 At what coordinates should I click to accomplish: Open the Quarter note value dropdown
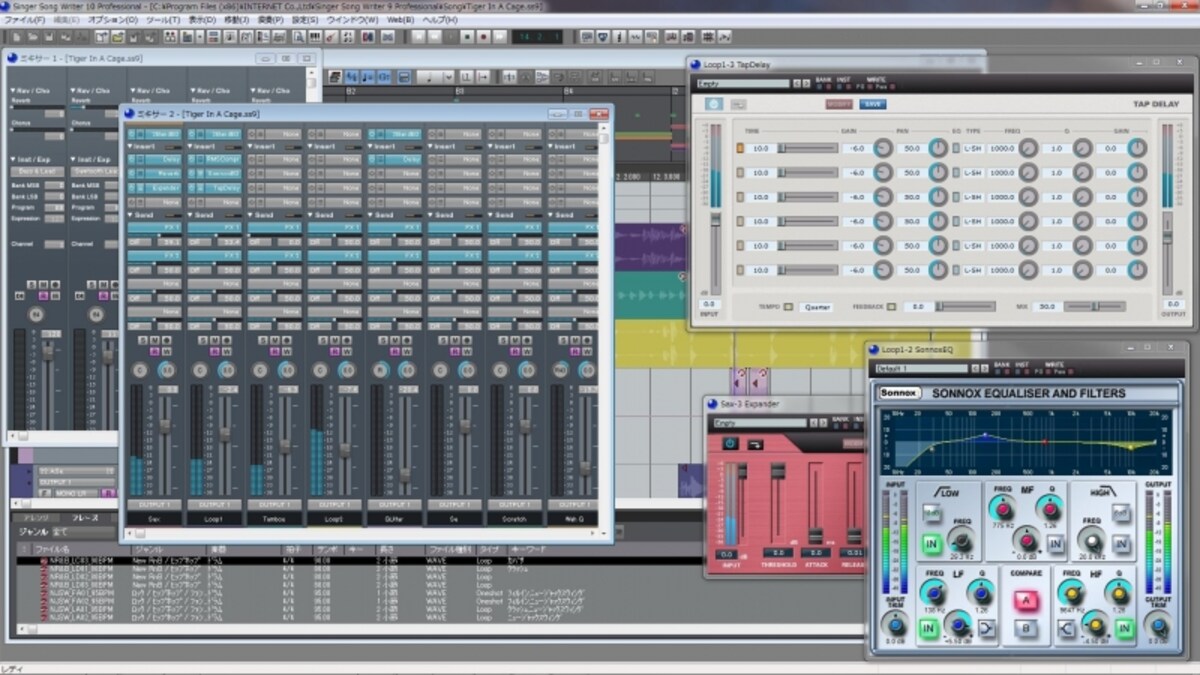816,307
